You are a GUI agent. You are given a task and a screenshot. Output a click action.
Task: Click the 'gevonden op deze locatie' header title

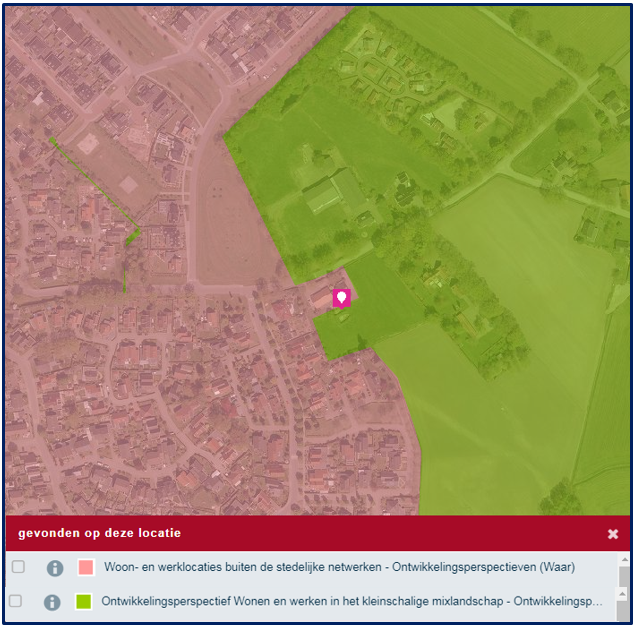[x=100, y=533]
